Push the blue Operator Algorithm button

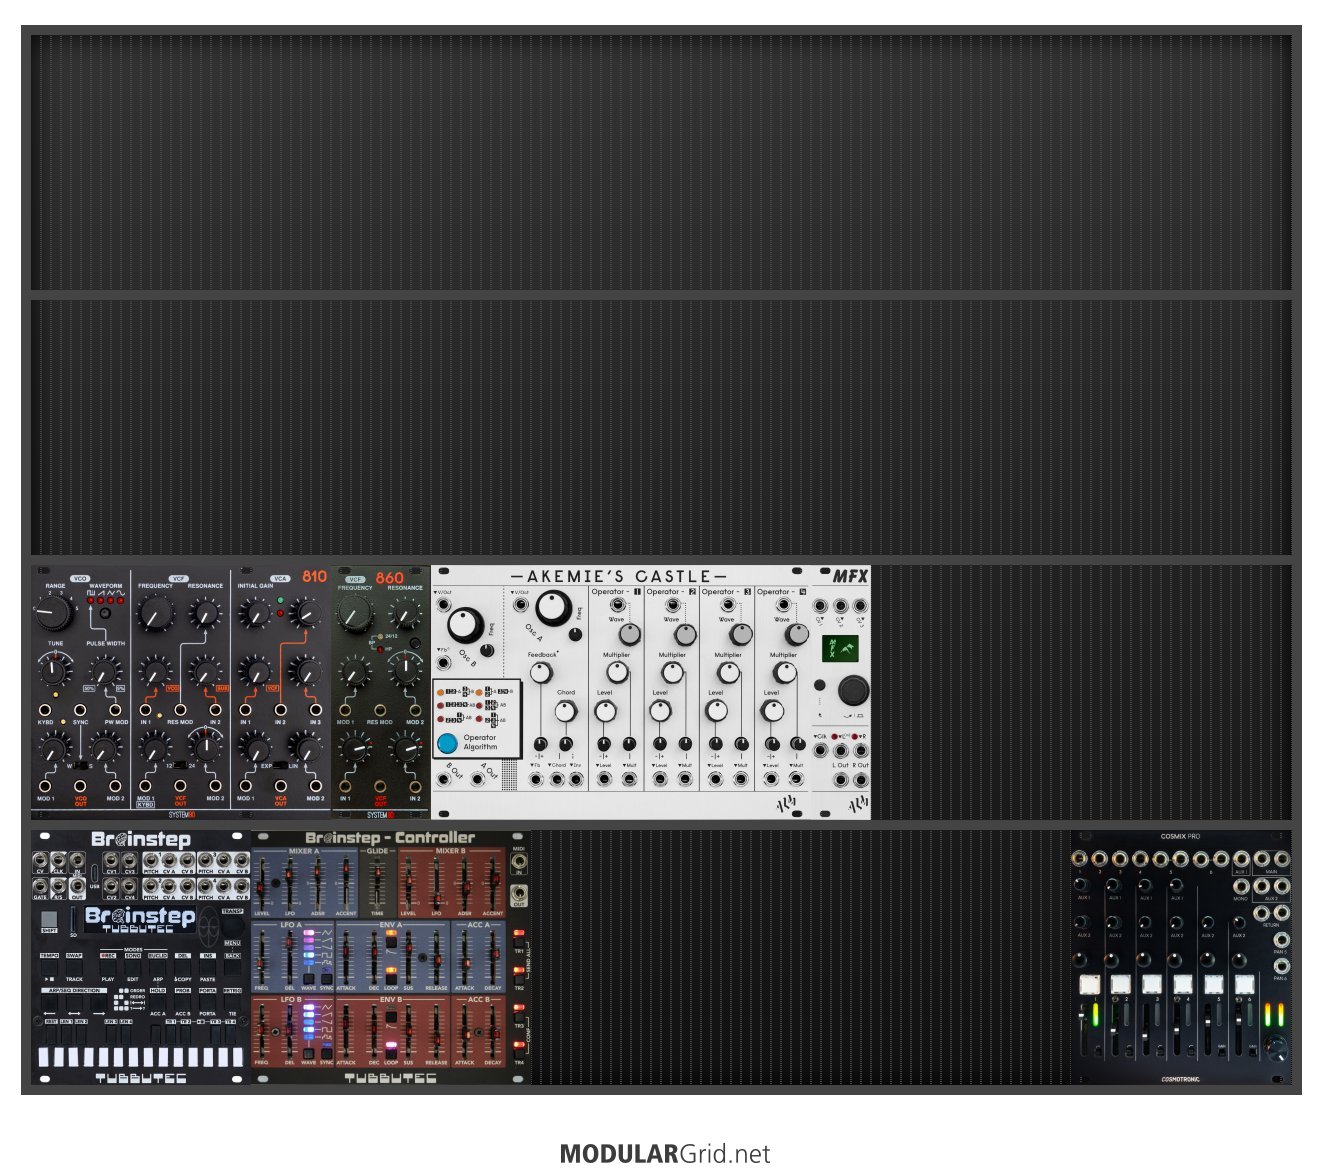(x=447, y=744)
